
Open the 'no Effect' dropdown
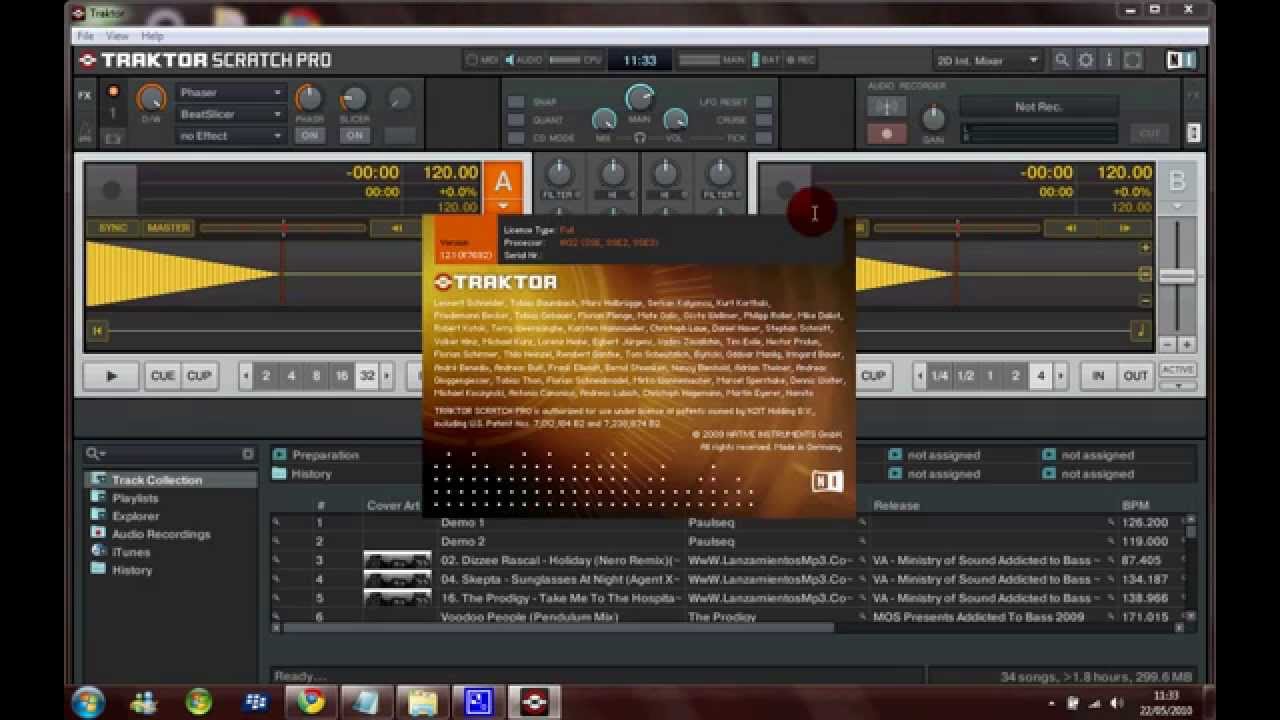point(231,136)
